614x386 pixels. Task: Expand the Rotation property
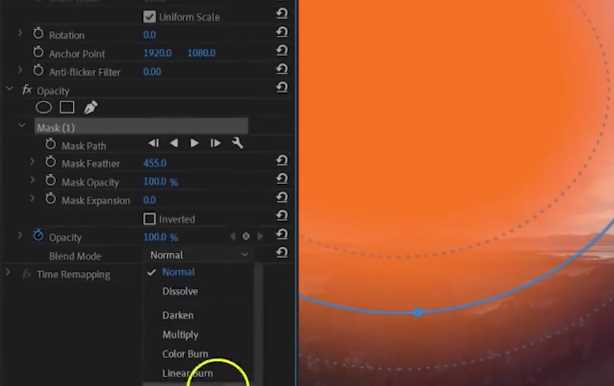pos(20,34)
